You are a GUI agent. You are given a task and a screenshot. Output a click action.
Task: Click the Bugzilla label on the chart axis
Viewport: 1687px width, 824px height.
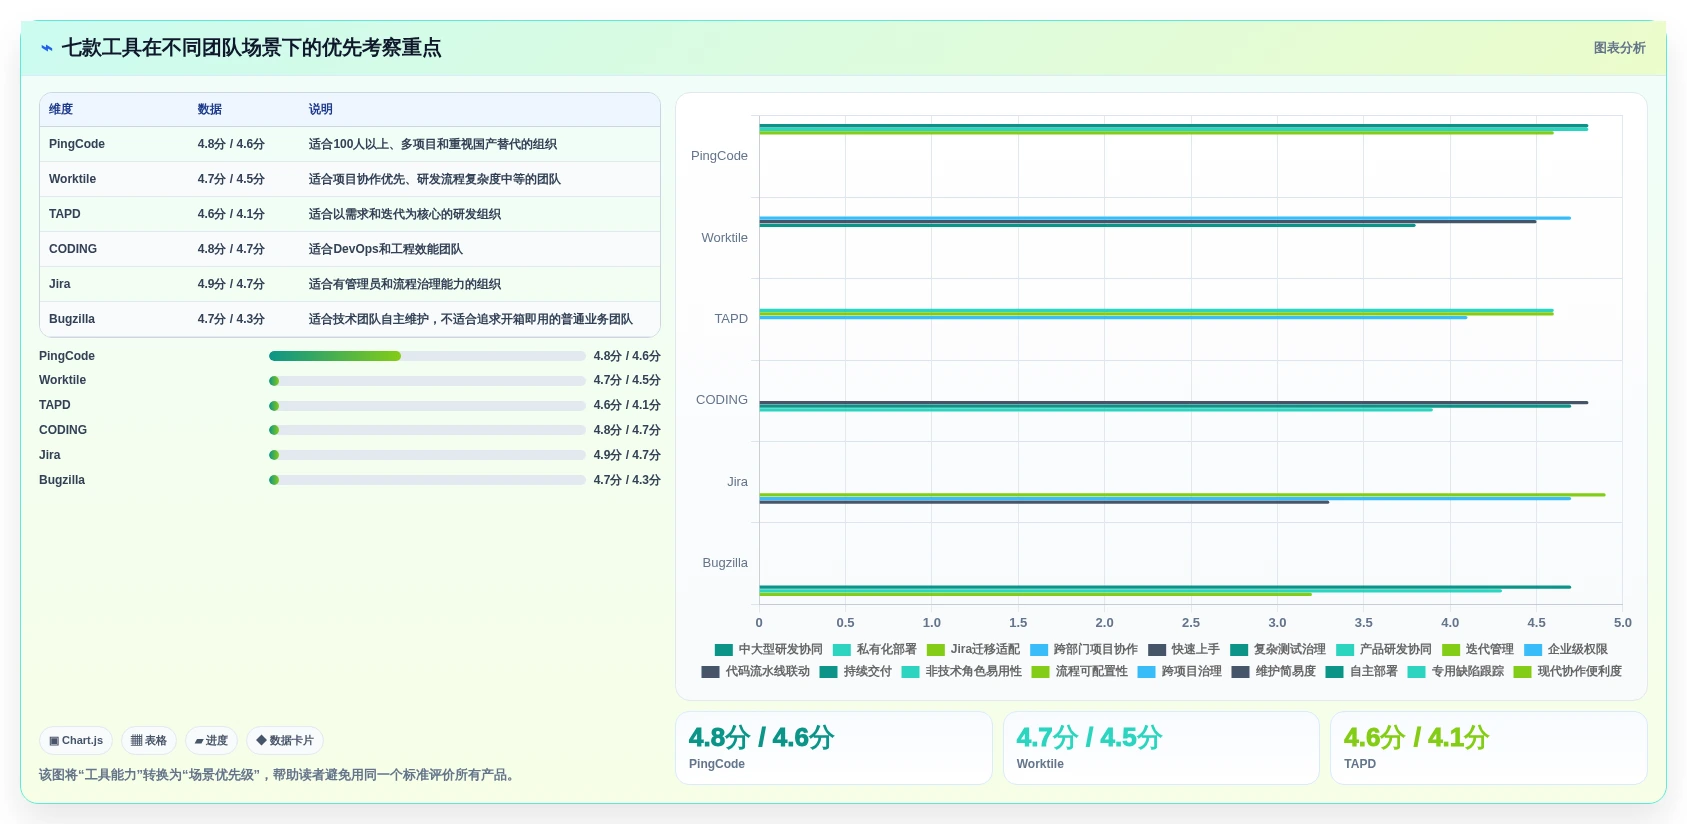tap(725, 563)
